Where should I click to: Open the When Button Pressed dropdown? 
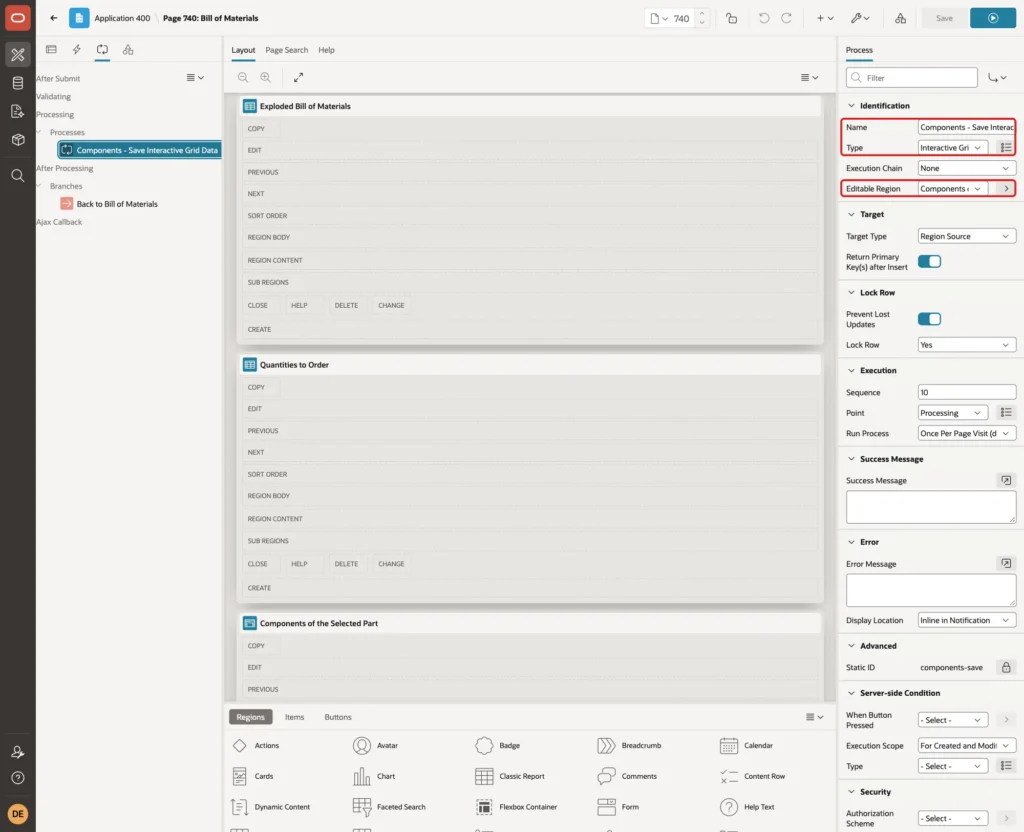pos(953,720)
